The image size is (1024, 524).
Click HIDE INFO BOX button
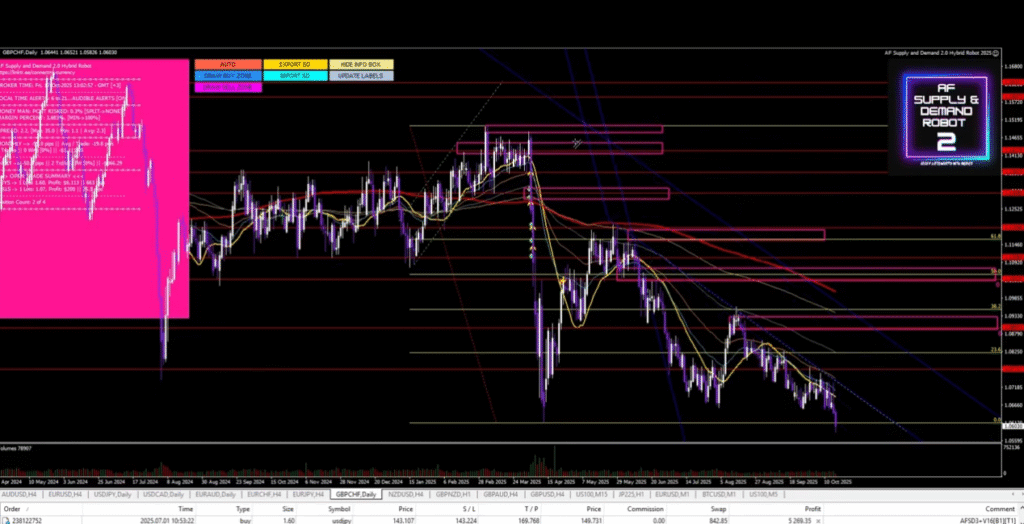tap(361, 65)
